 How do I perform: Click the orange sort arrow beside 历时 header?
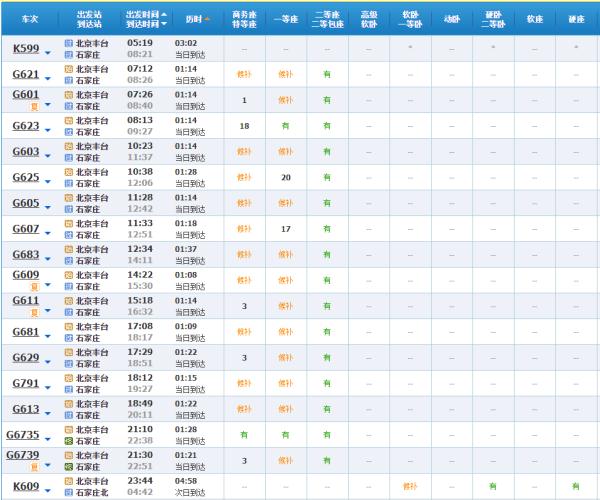click(207, 19)
